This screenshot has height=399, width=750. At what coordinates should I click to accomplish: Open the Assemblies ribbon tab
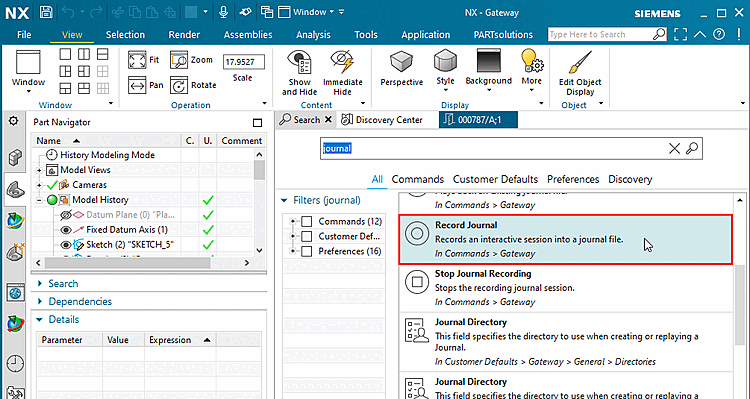click(248, 35)
